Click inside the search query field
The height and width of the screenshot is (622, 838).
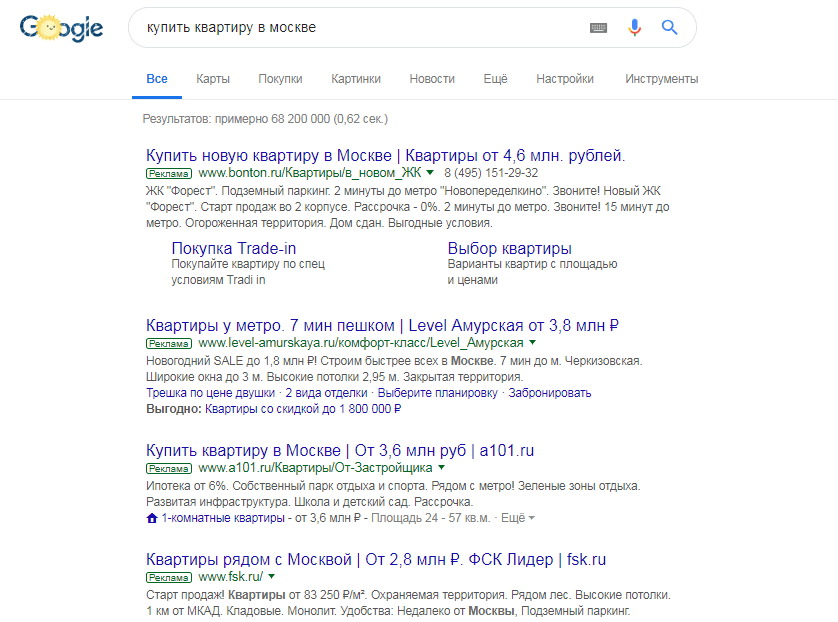(x=300, y=27)
